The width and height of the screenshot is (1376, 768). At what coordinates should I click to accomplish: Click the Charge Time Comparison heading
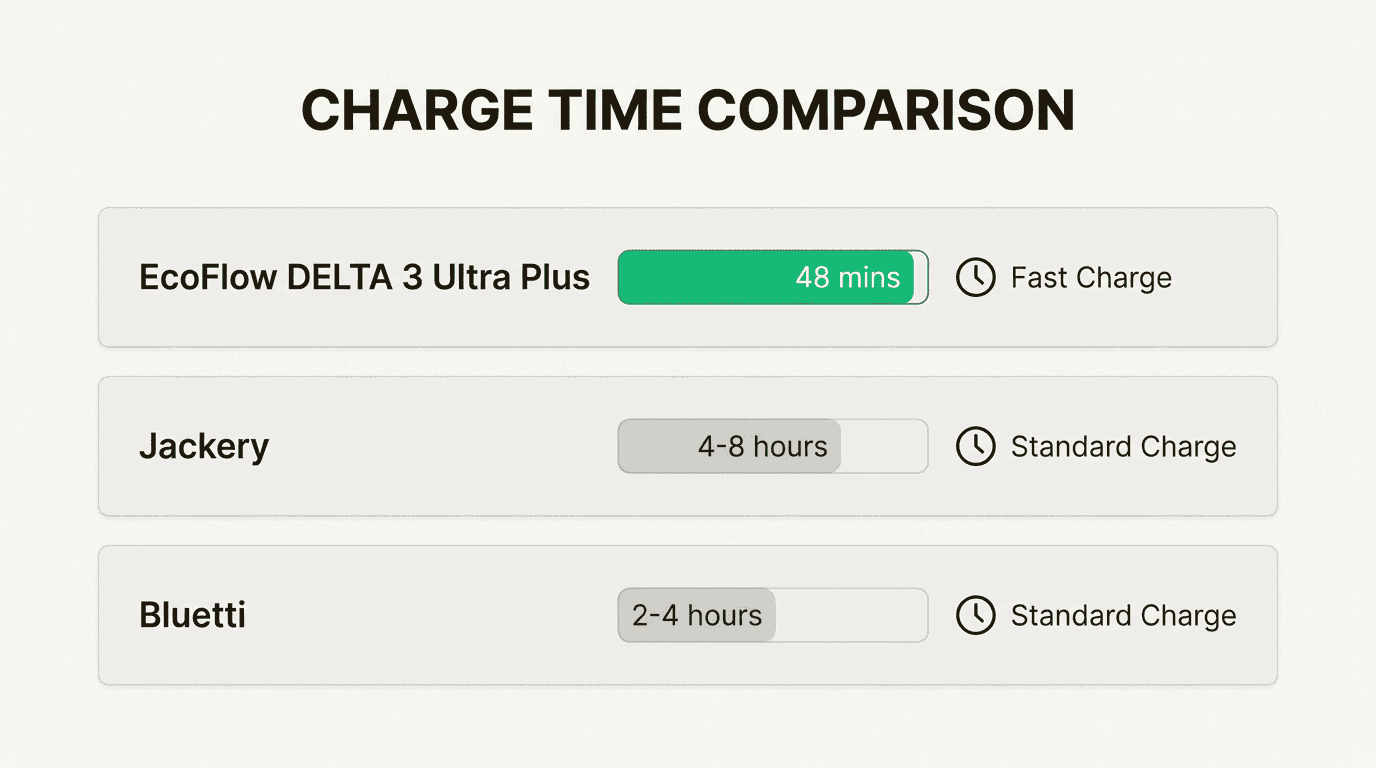688,110
